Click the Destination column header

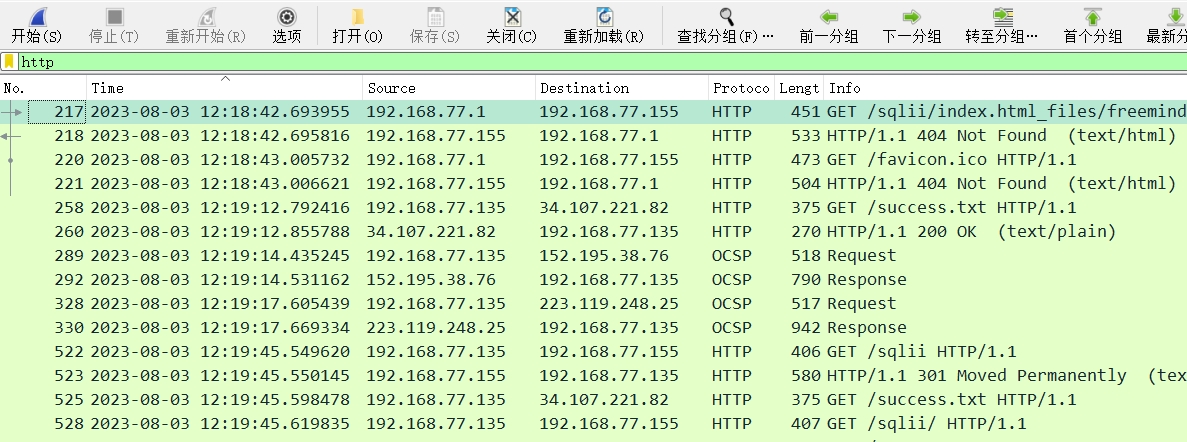[x=622, y=88]
